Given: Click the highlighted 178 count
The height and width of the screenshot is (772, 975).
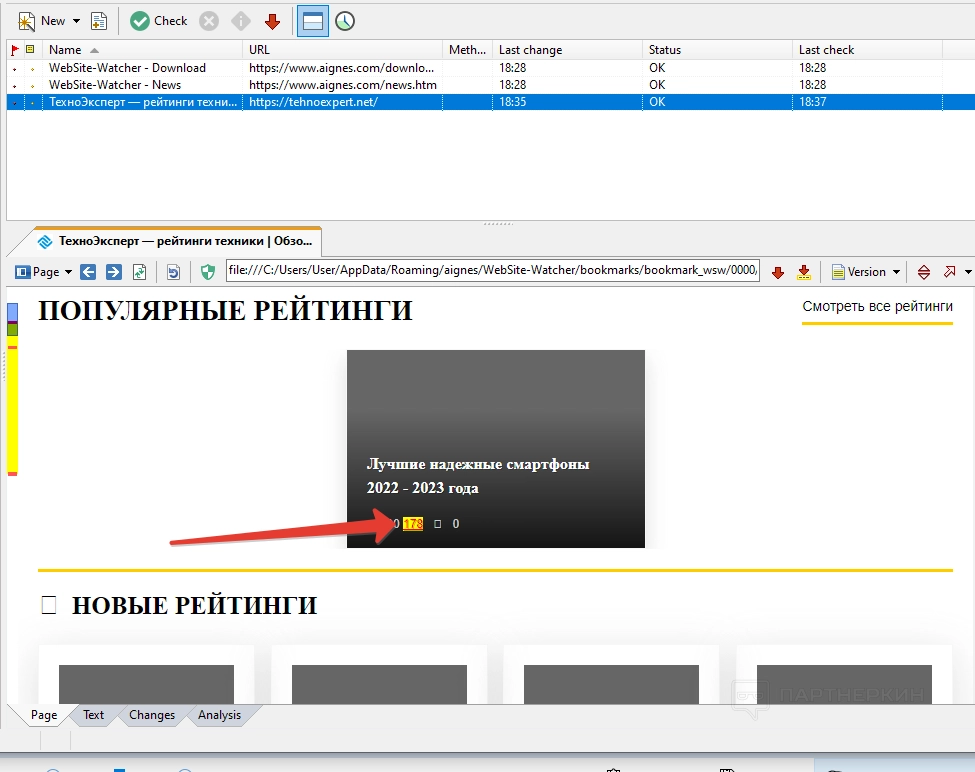Looking at the screenshot, I should coord(413,524).
